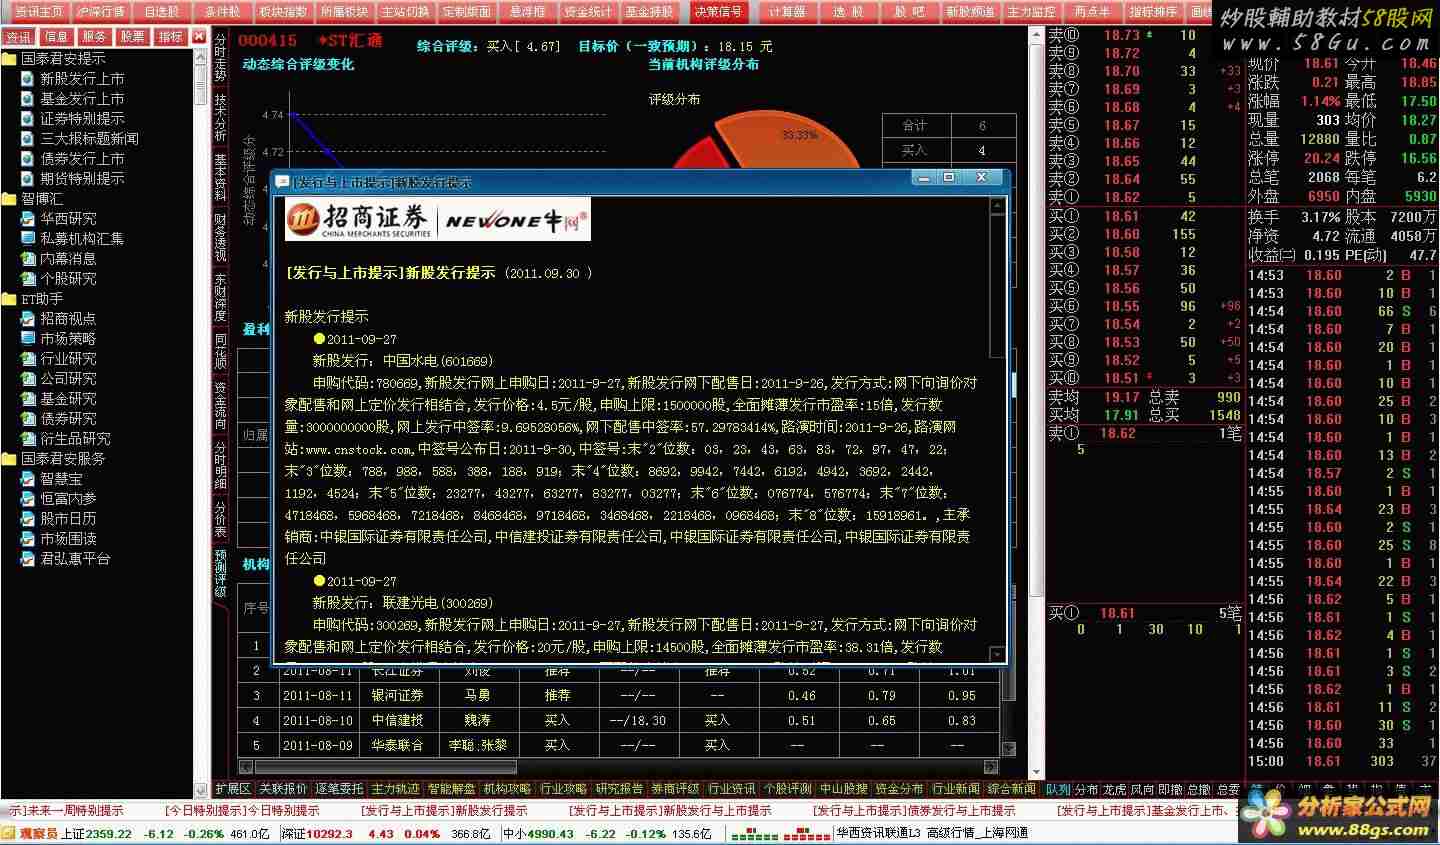Click the 上证 index value in status bar
The width and height of the screenshot is (1440, 845).
click(x=110, y=834)
